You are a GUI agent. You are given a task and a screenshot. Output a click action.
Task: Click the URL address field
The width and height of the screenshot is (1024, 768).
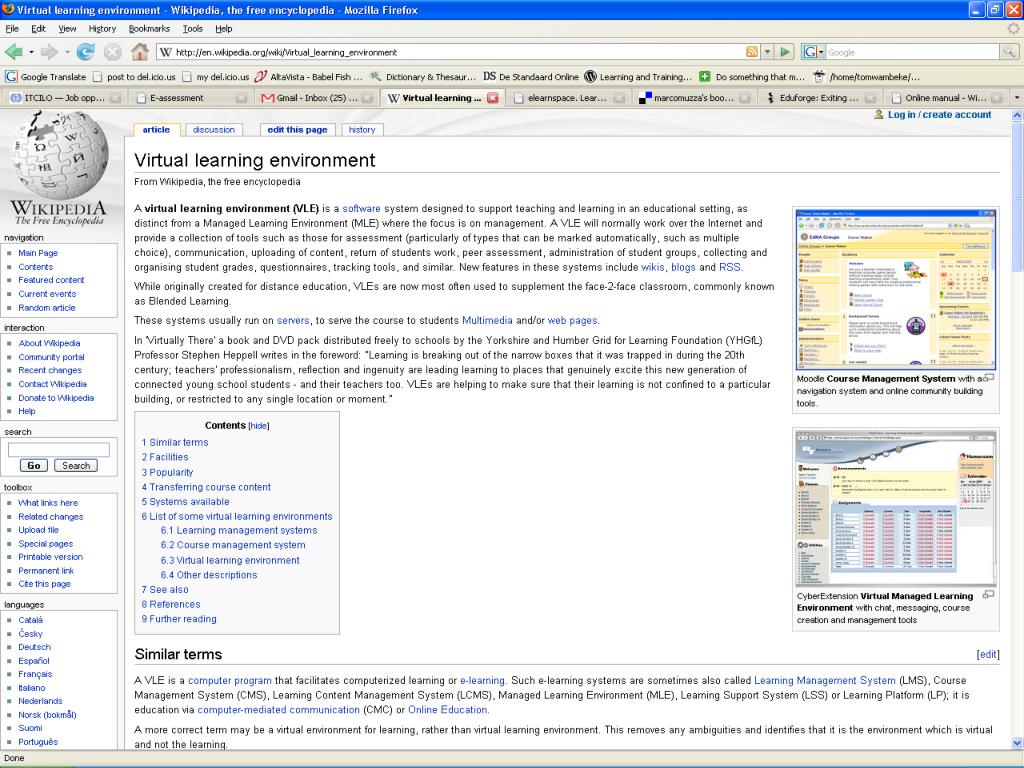(x=457, y=52)
